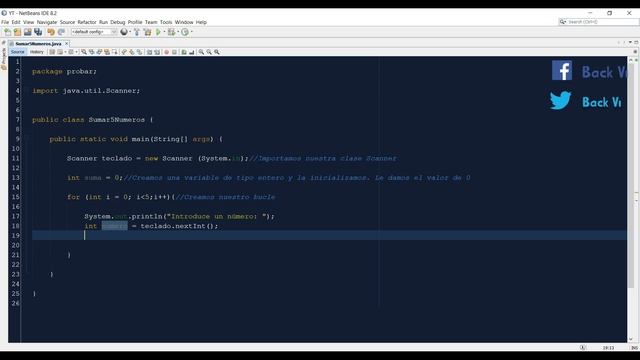Open Forward history dropdown arrow

(76, 52)
